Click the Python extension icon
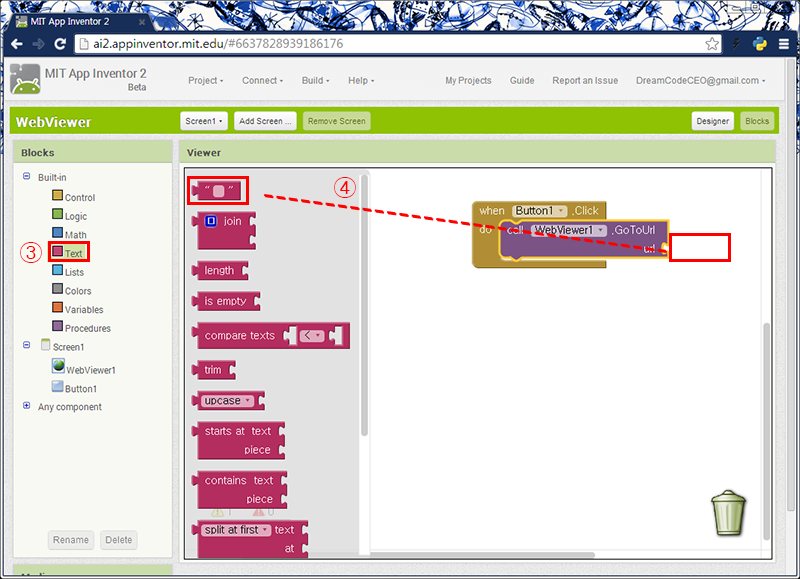The image size is (800, 579). (760, 44)
